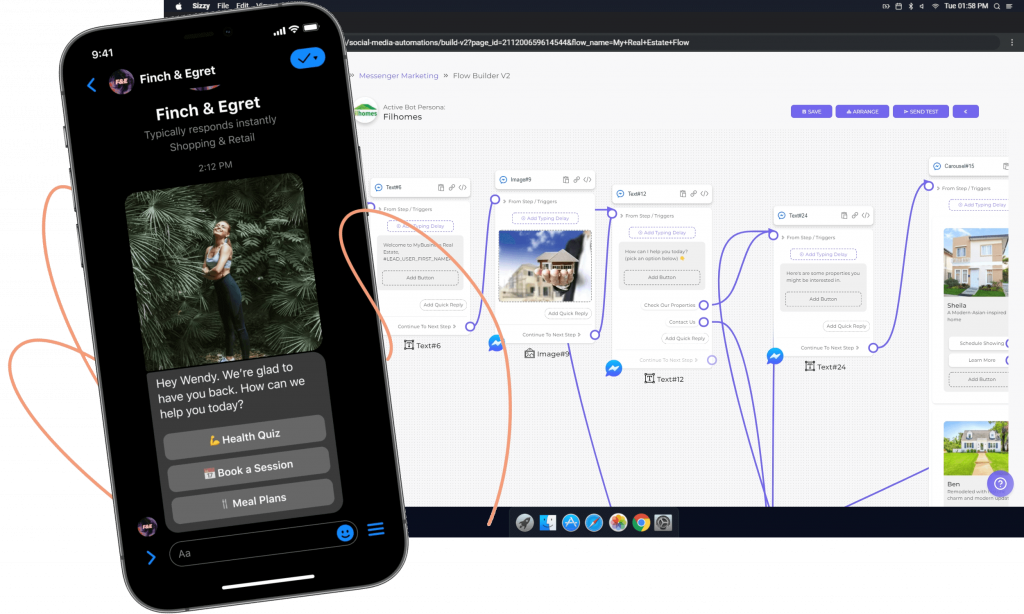Open Photos icon in the dock

click(617, 523)
